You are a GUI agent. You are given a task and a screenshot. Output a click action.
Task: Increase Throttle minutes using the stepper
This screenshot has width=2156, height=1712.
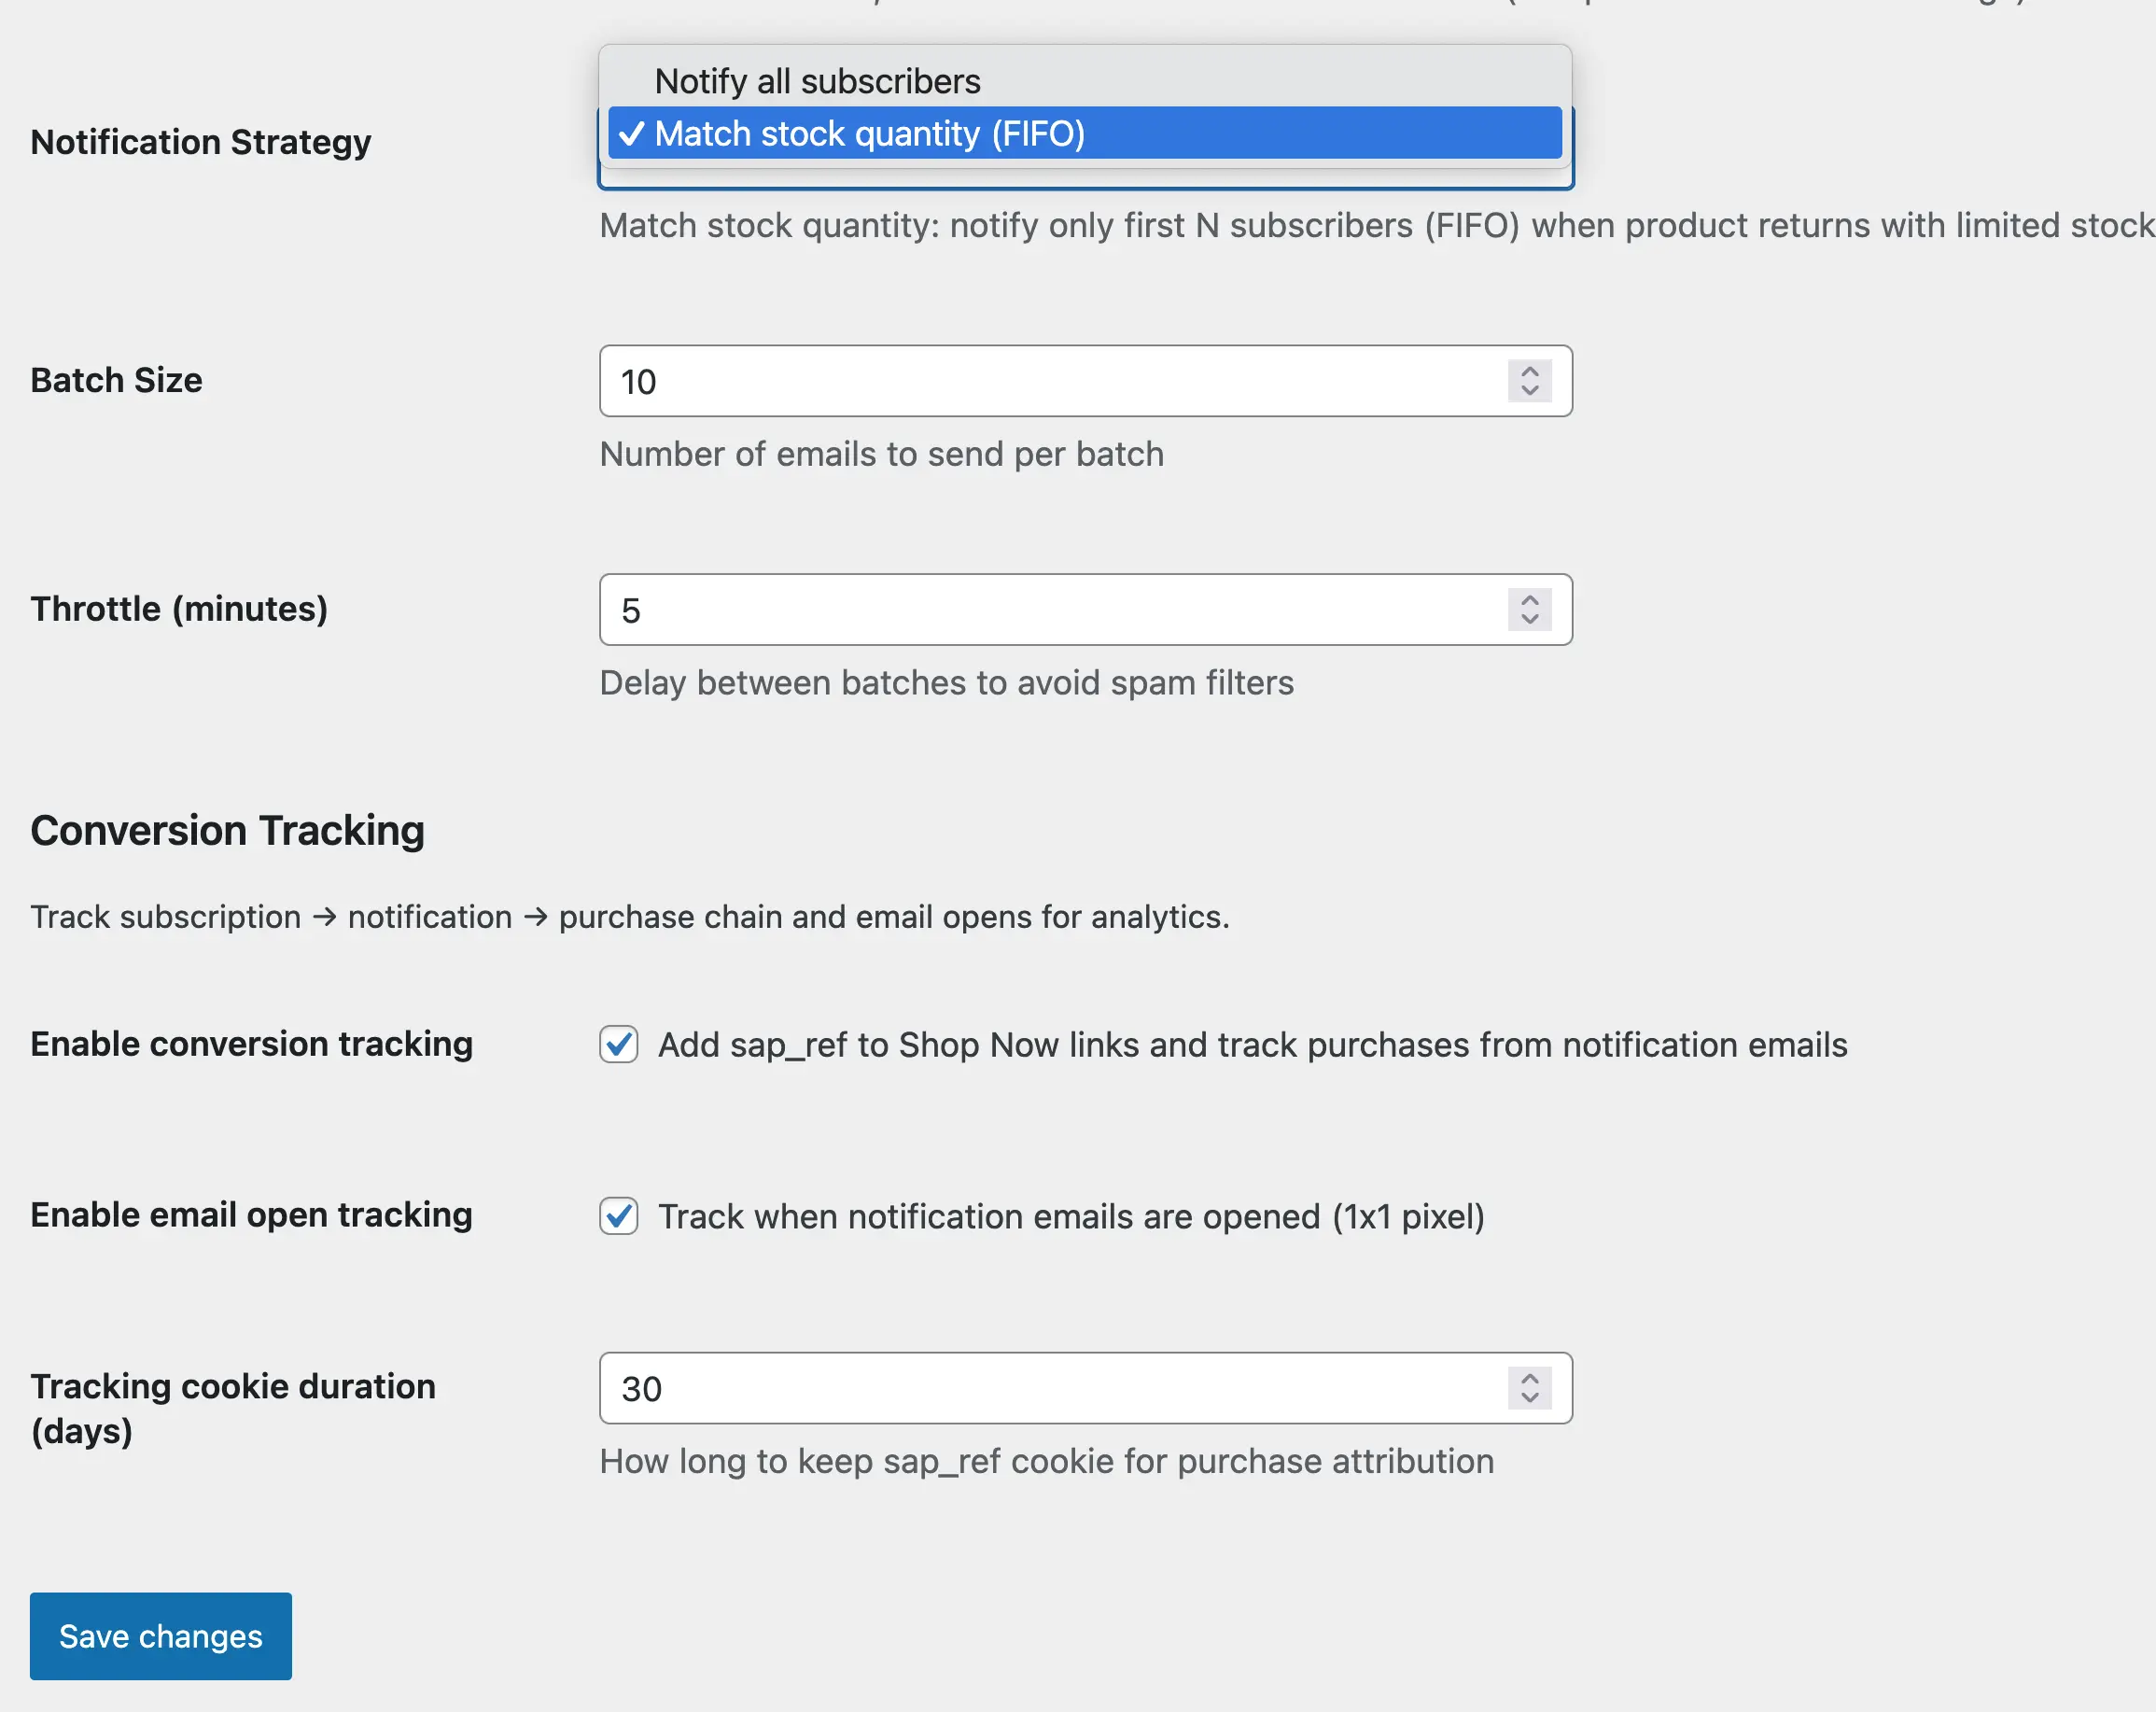click(x=1530, y=600)
